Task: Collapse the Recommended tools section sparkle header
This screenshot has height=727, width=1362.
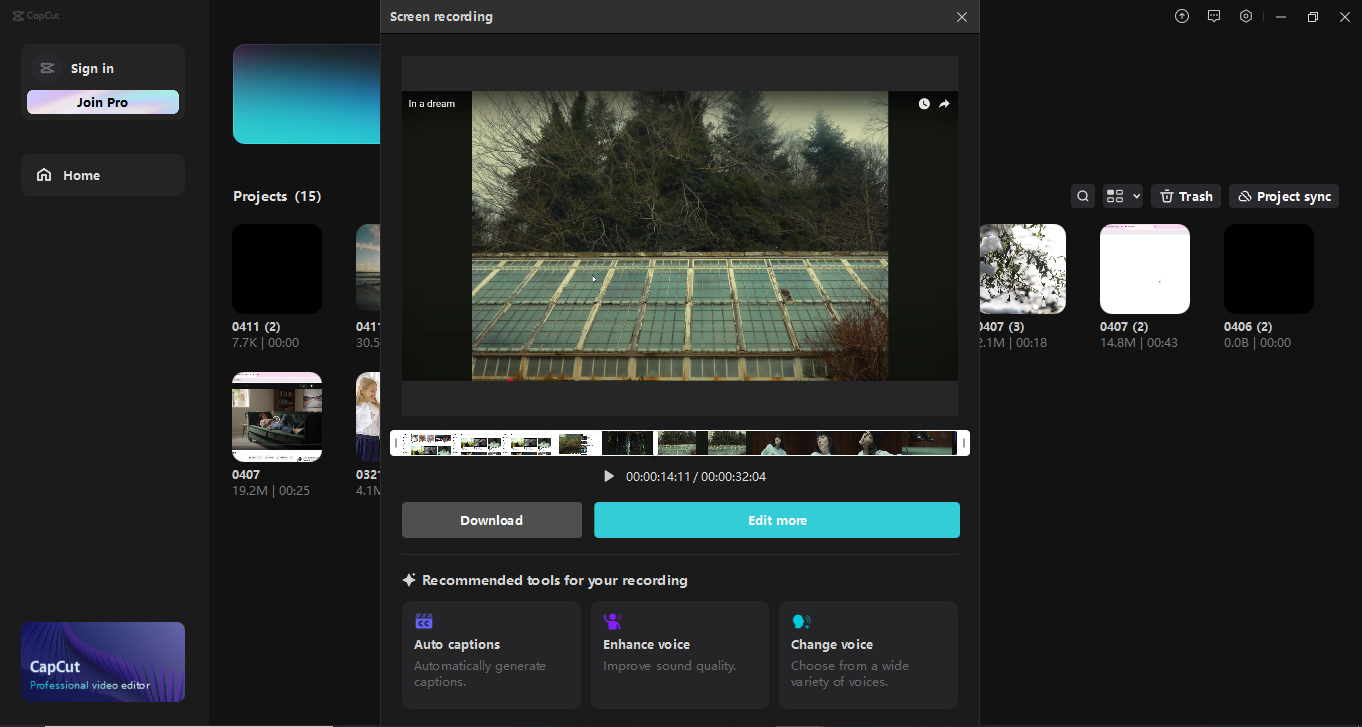Action: coord(409,579)
